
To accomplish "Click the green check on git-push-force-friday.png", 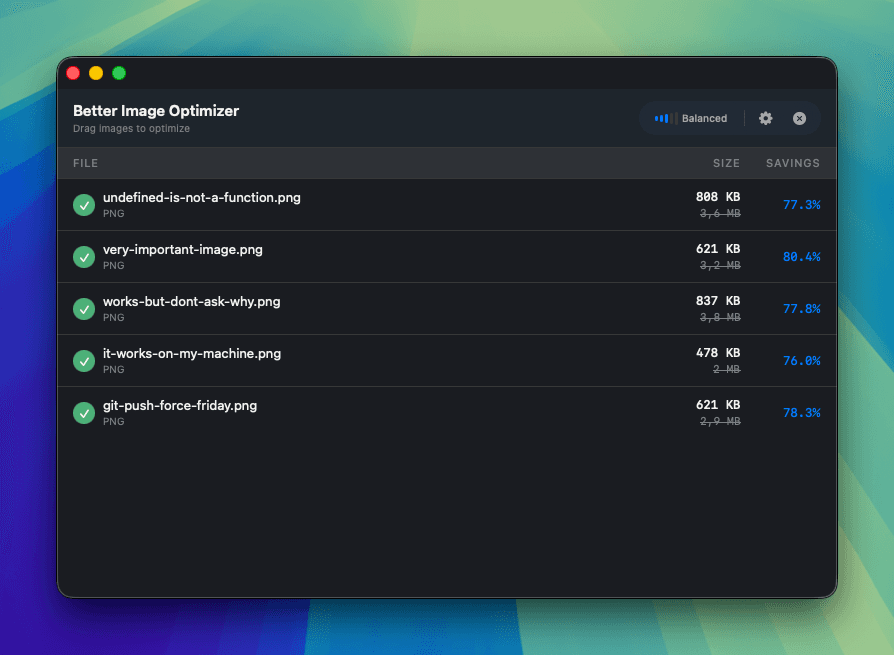I will (84, 412).
